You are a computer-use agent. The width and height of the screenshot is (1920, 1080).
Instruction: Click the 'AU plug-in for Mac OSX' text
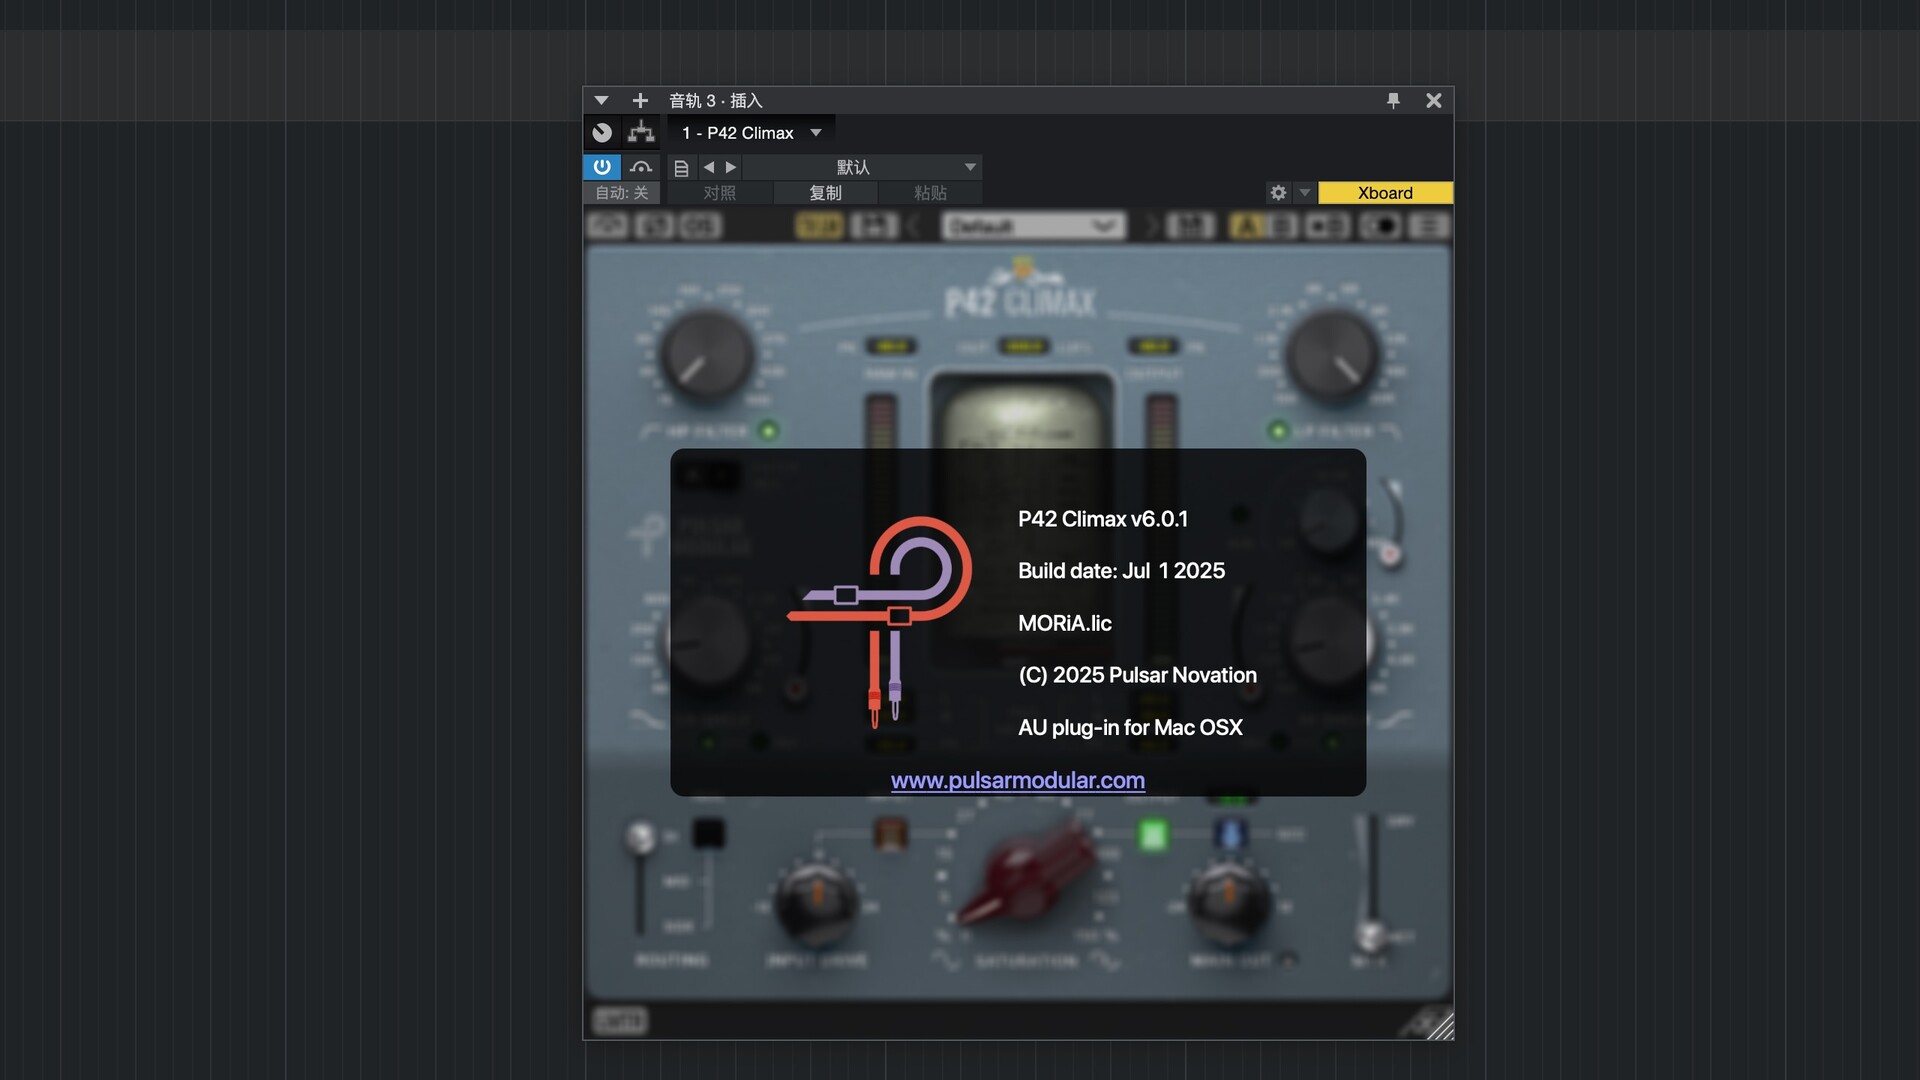tap(1130, 727)
